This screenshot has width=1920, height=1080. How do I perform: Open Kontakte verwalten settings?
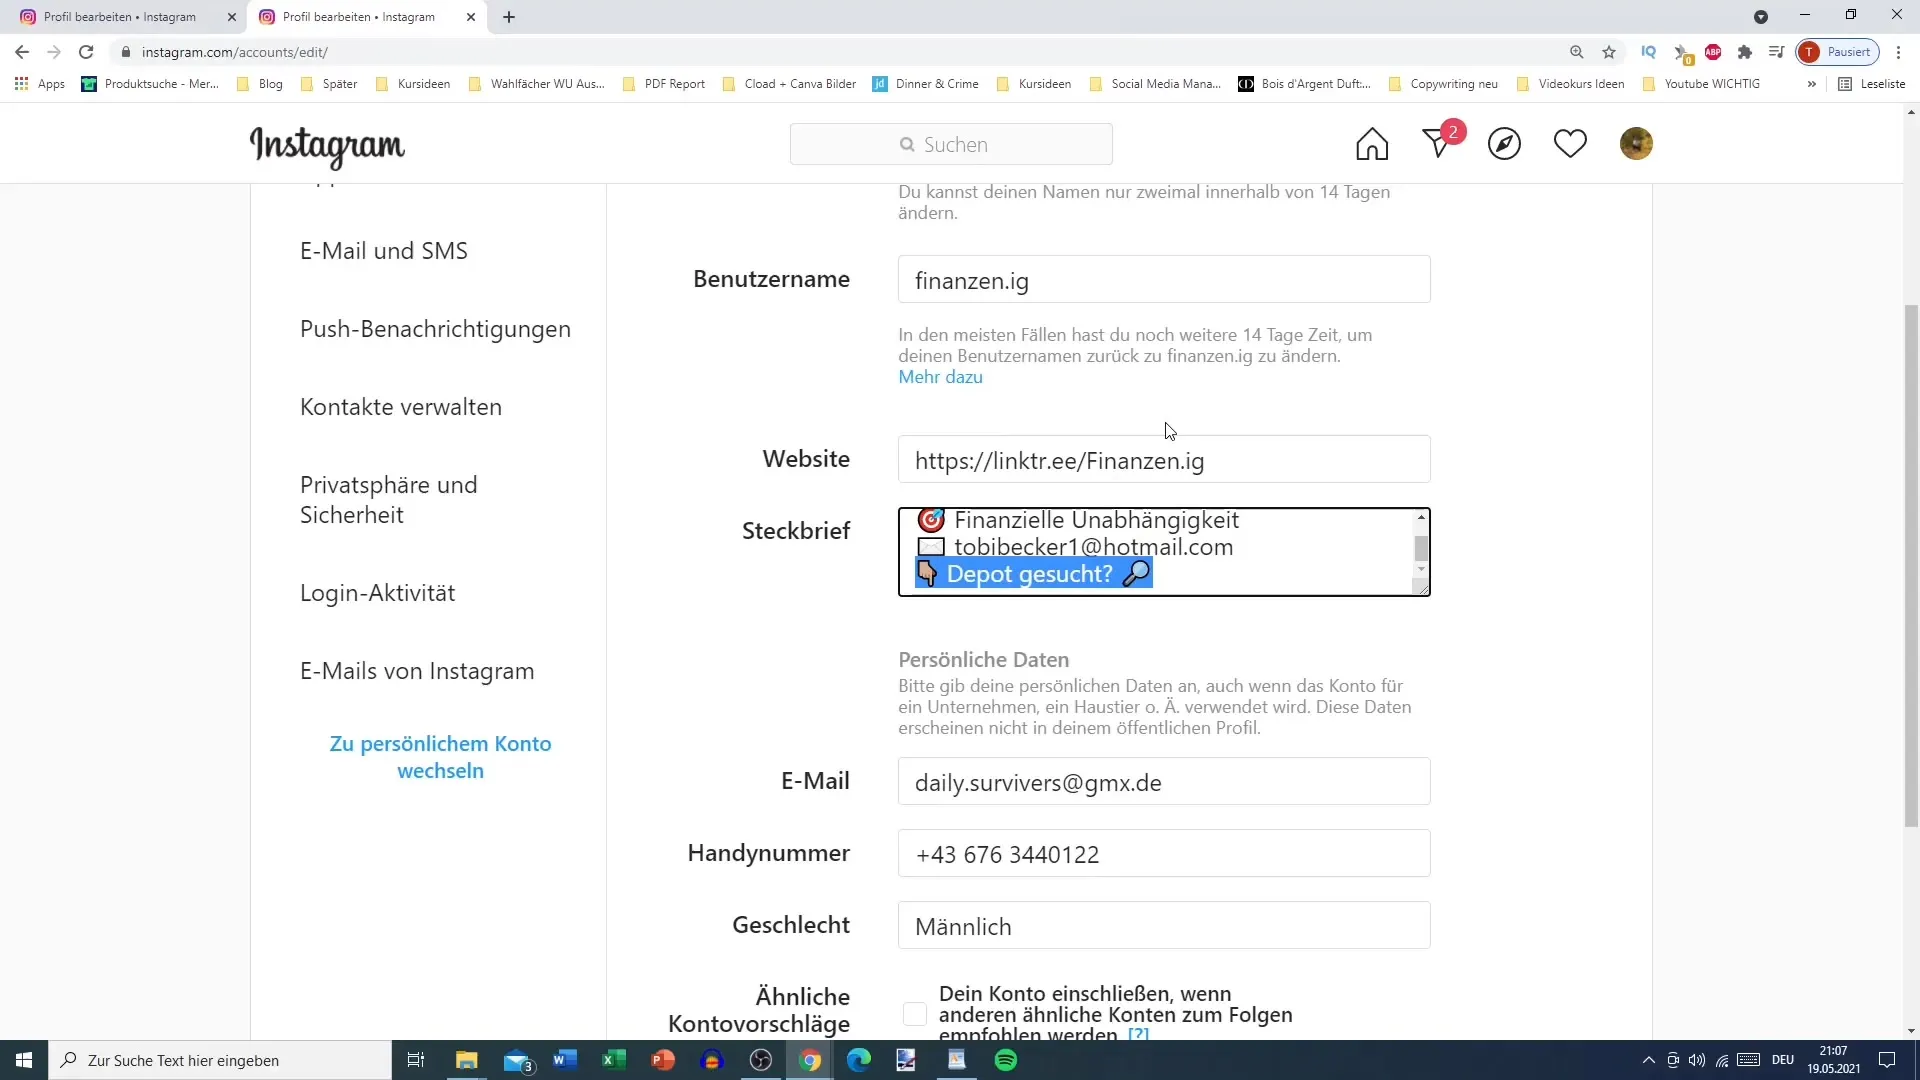(x=401, y=407)
